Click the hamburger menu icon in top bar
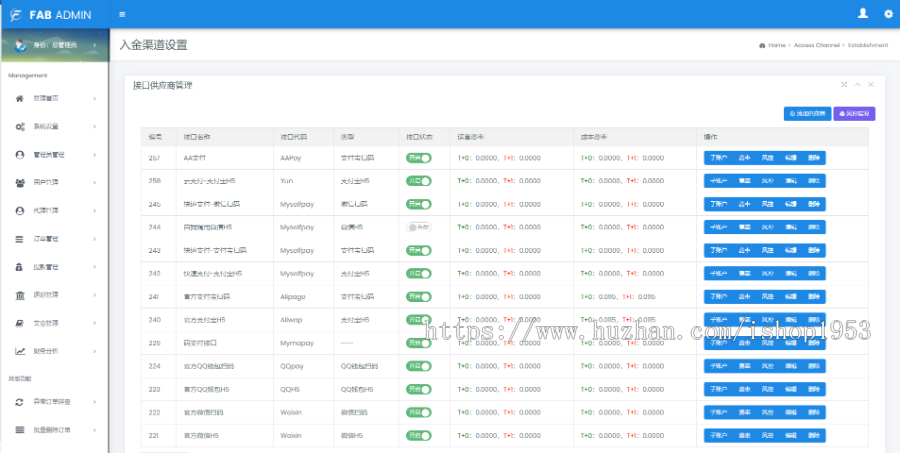 point(122,14)
